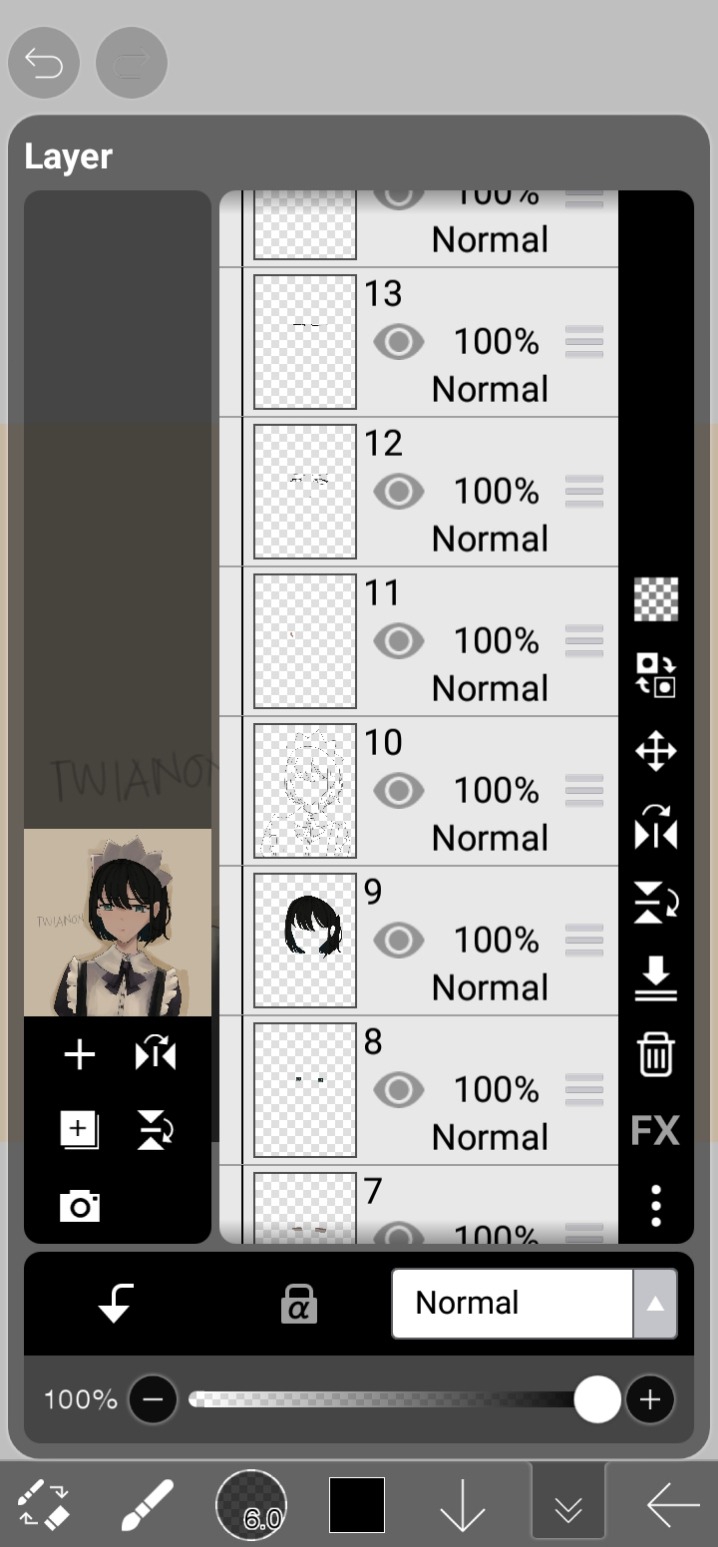Tap the clipping arrow button
Screen dimensions: 718x1547
tap(116, 1303)
